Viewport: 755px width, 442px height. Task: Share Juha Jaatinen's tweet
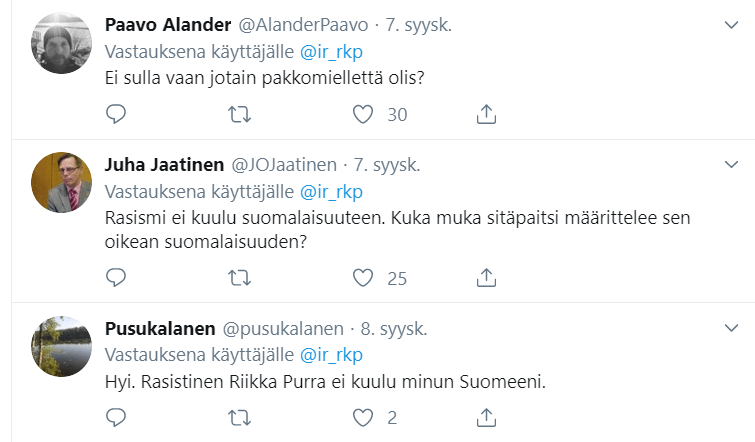[x=486, y=277]
